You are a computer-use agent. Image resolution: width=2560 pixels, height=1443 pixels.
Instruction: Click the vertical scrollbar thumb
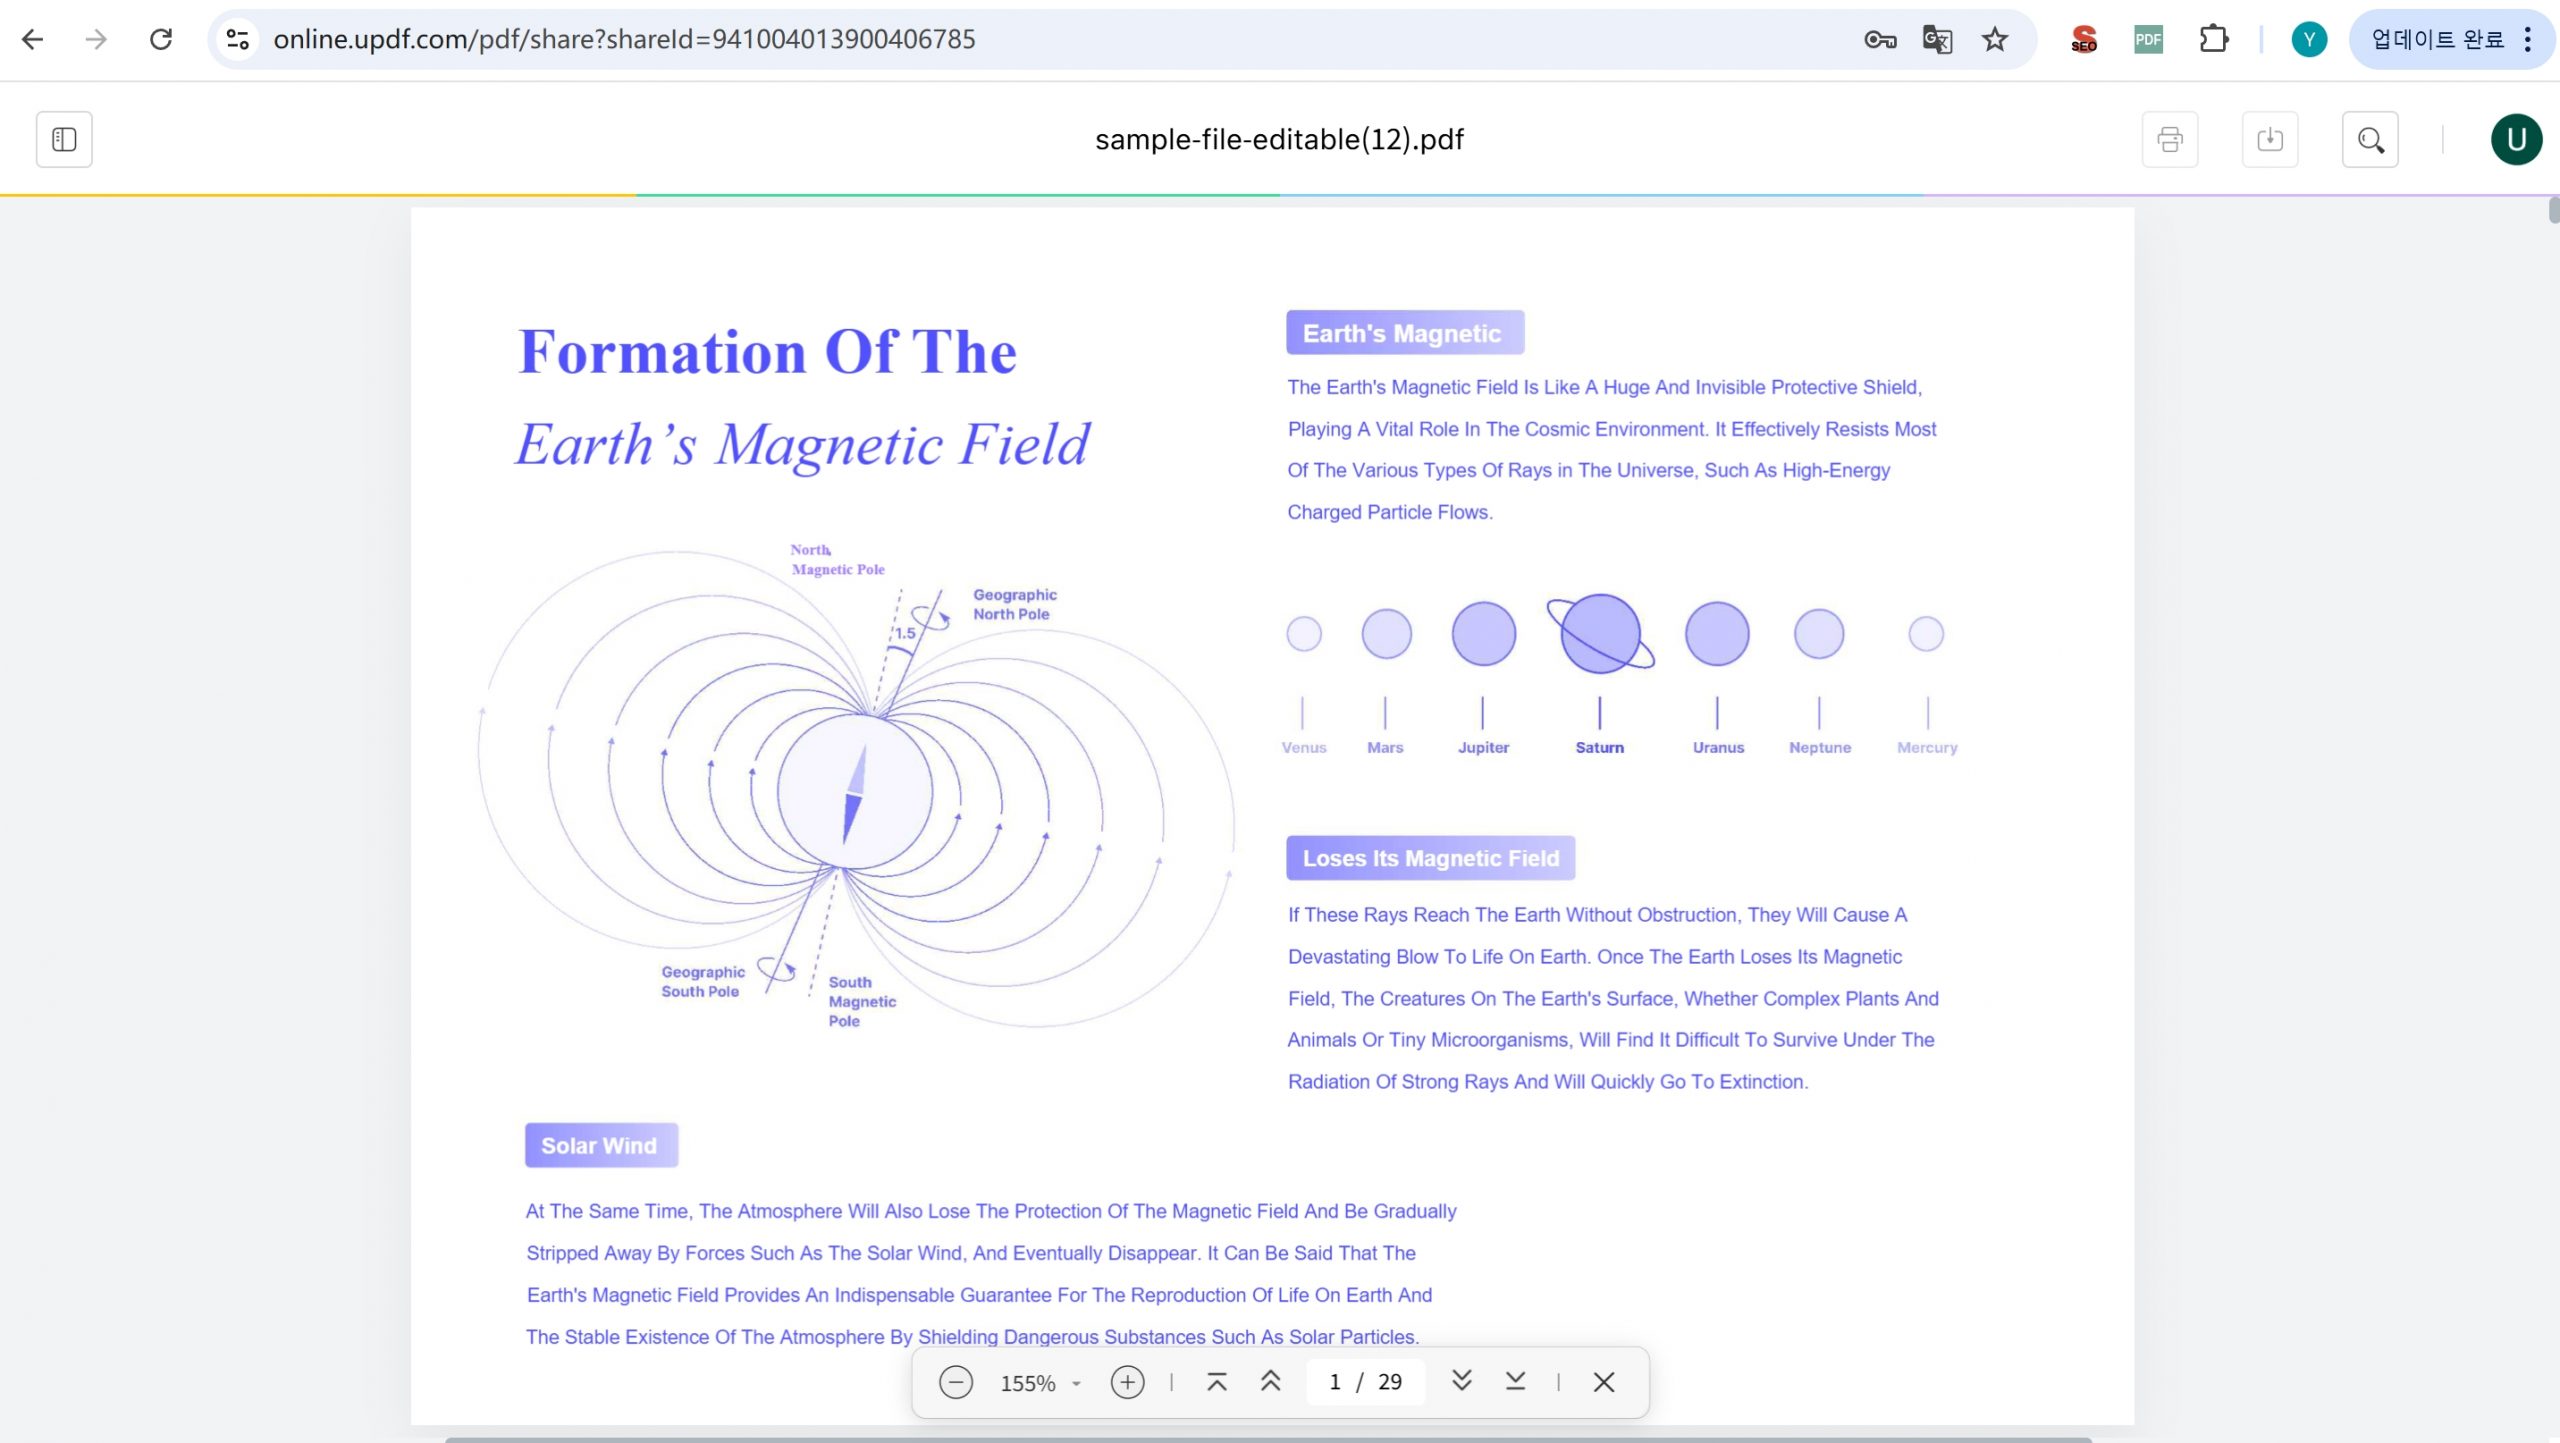click(2553, 211)
